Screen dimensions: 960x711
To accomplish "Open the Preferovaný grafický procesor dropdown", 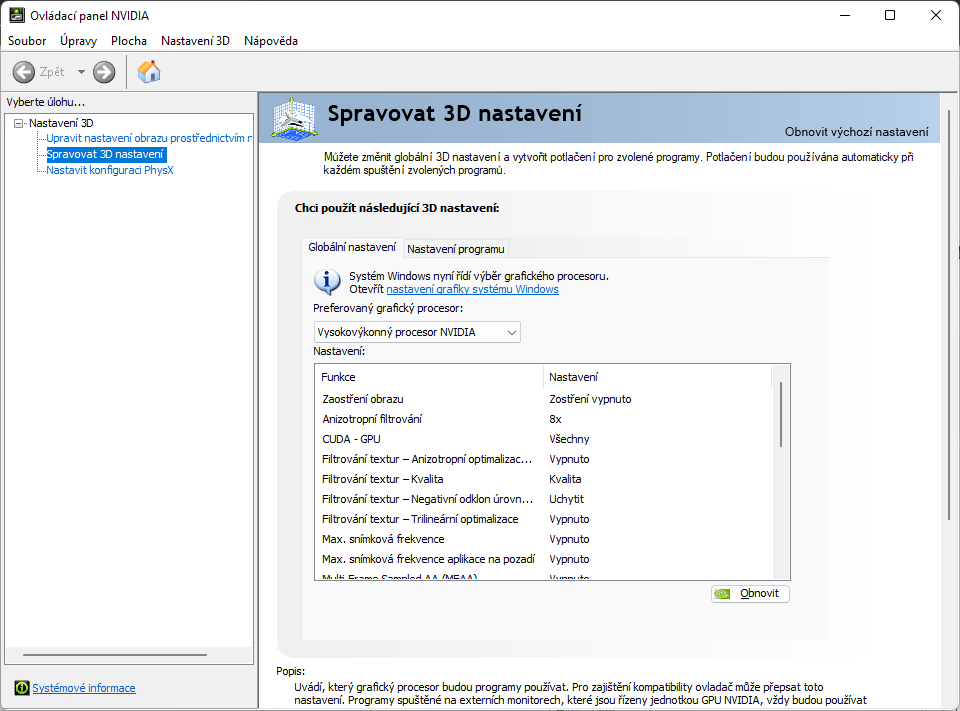I will tap(417, 332).
